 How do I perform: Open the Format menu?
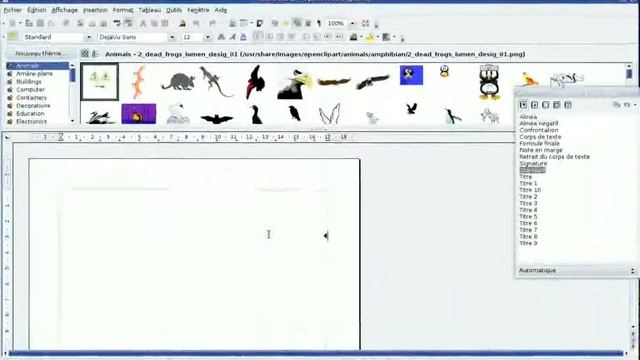pos(123,10)
